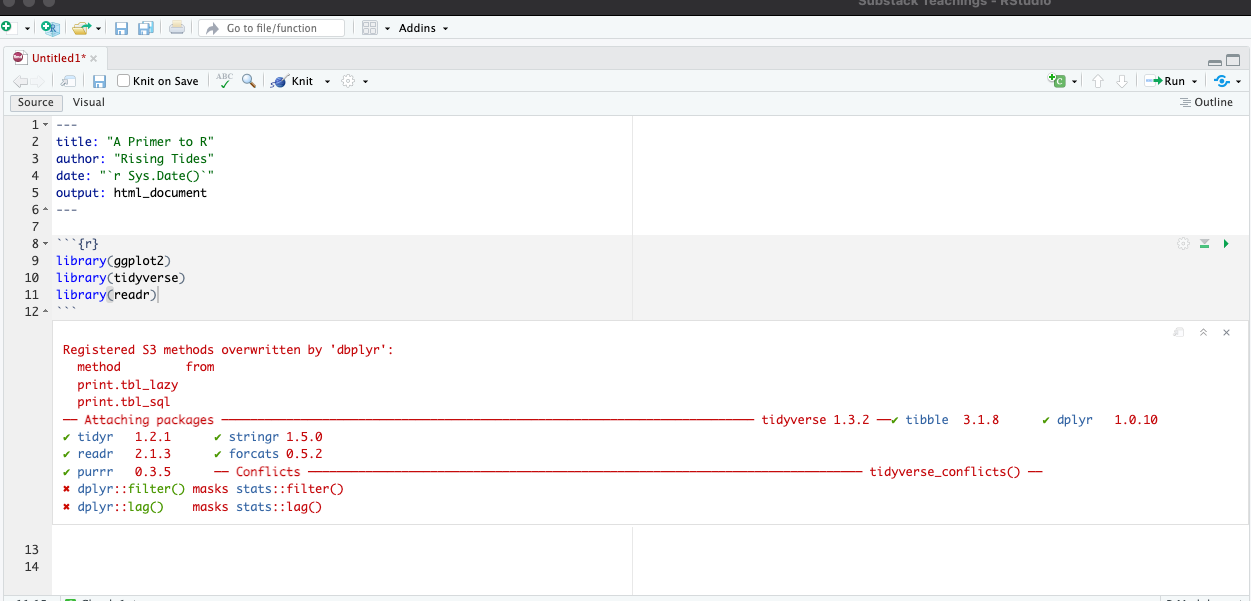Collapse the chunk output double-chevron
This screenshot has height=601, width=1251.
pyautogui.click(x=1203, y=332)
